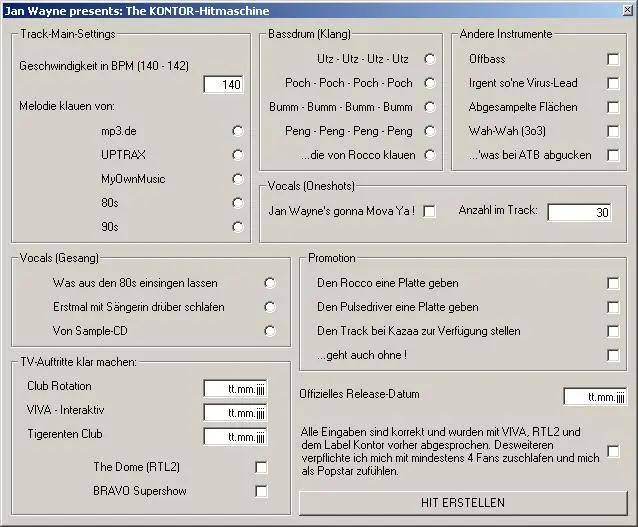The width and height of the screenshot is (638, 527).
Task: Choose UPTRAX as melody source
Action: coord(237,155)
